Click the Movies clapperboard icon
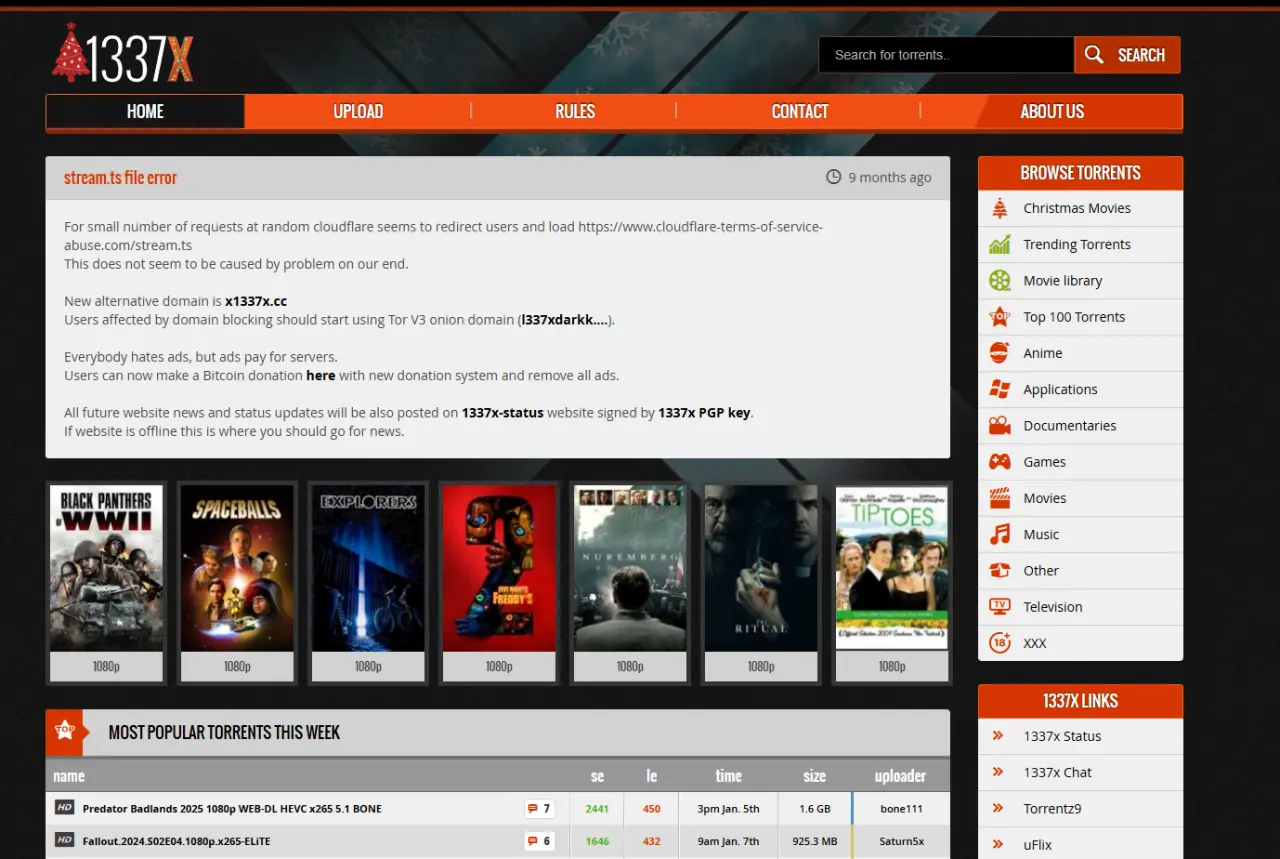The image size is (1280, 859). pos(1000,498)
